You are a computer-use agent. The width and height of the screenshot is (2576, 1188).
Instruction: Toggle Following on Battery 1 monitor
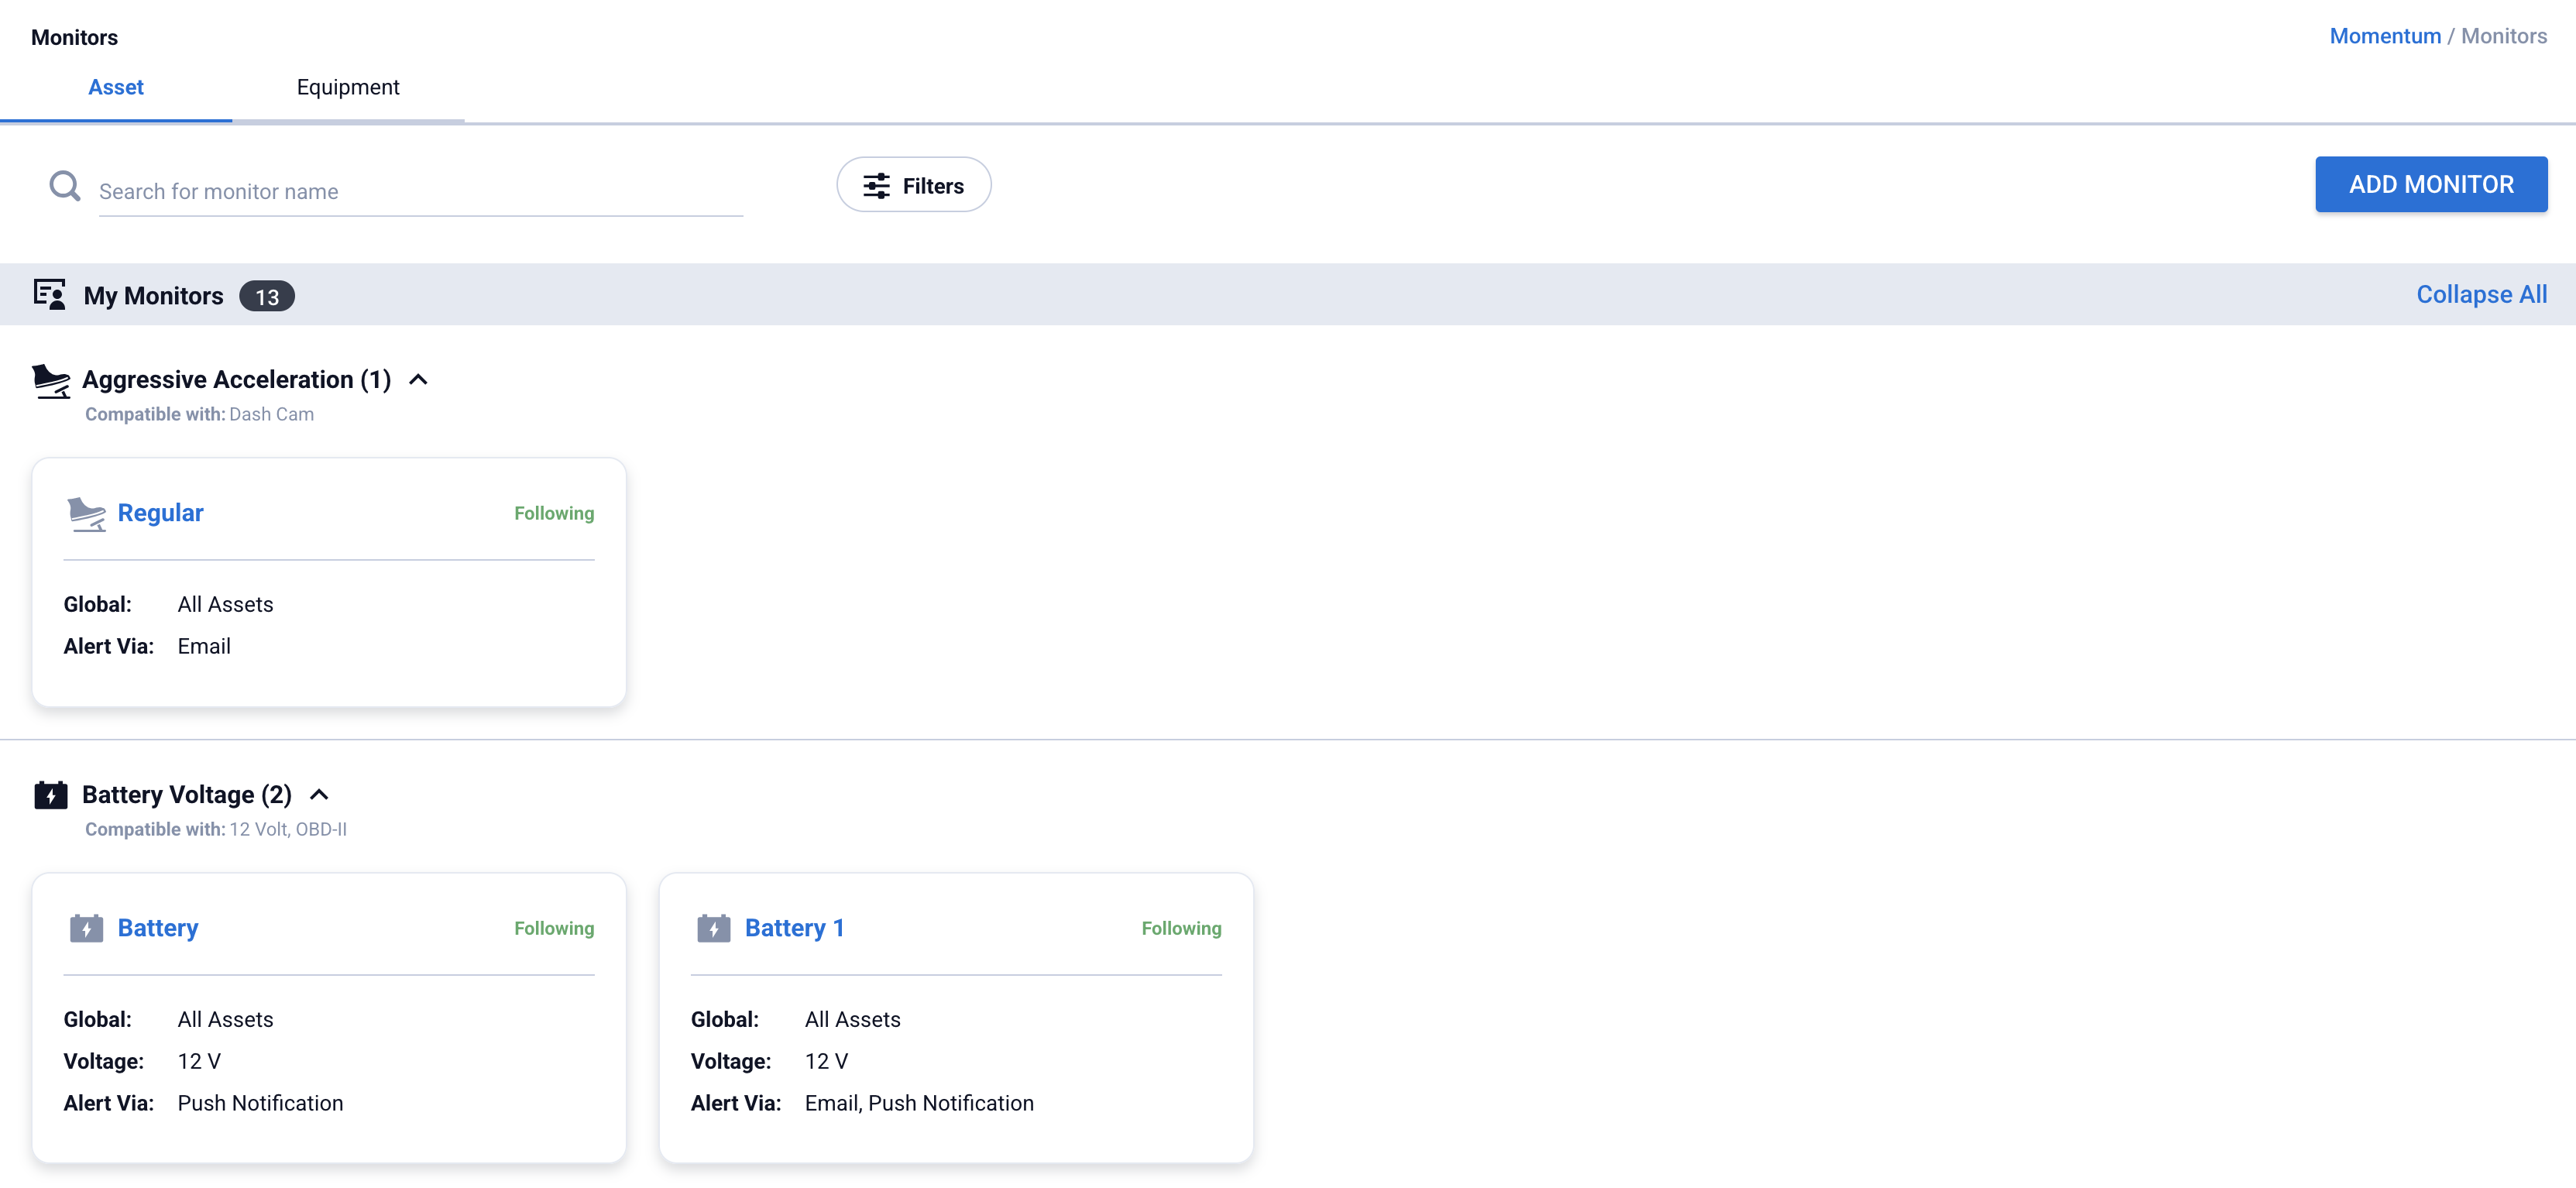tap(1181, 928)
